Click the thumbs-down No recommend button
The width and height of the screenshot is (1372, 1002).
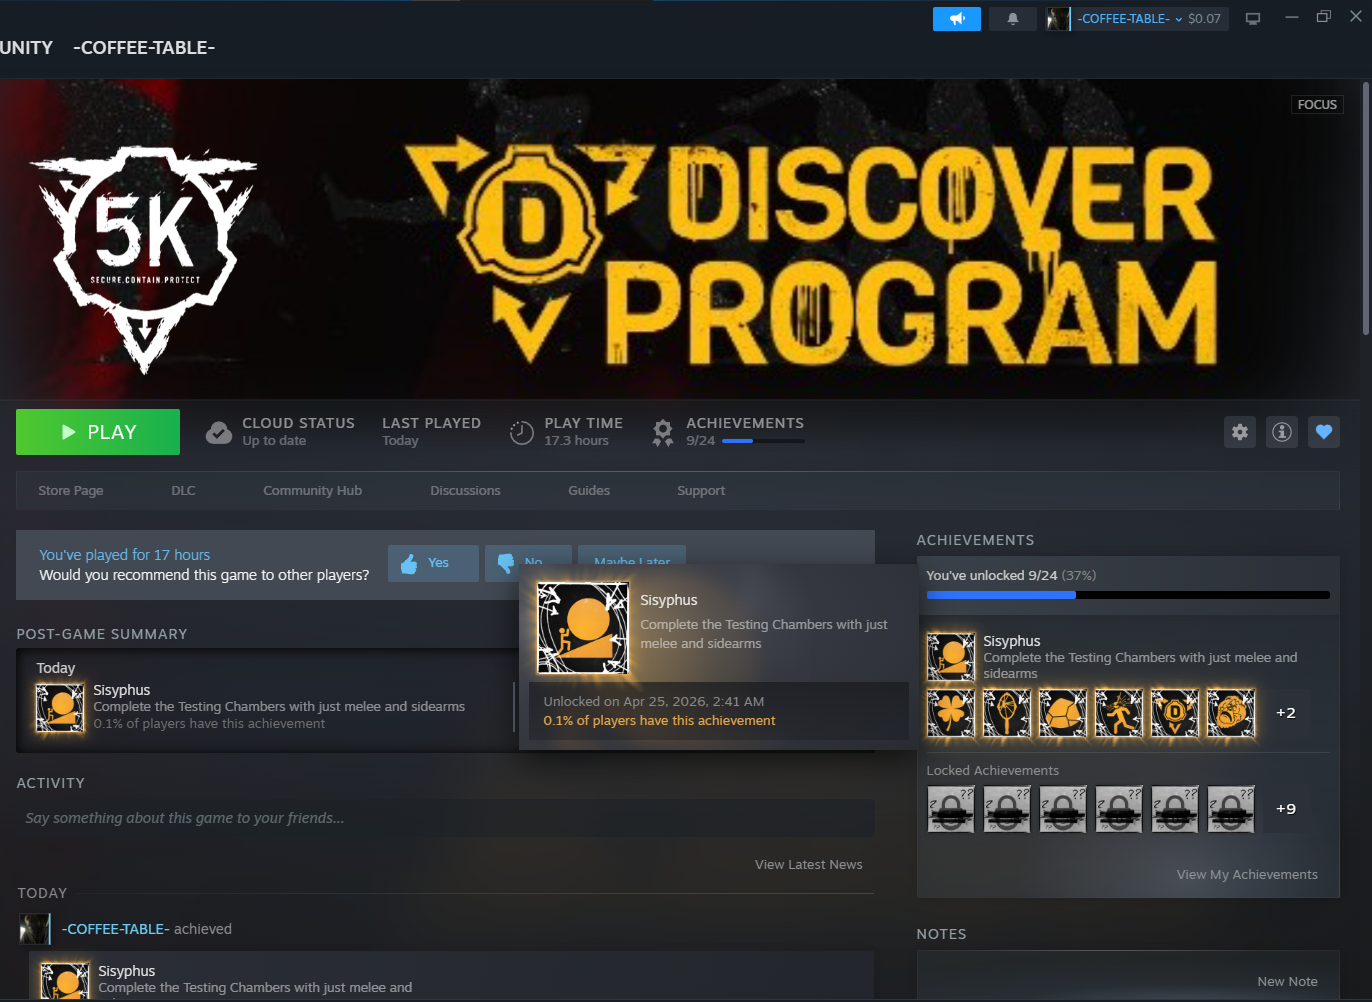coord(528,557)
